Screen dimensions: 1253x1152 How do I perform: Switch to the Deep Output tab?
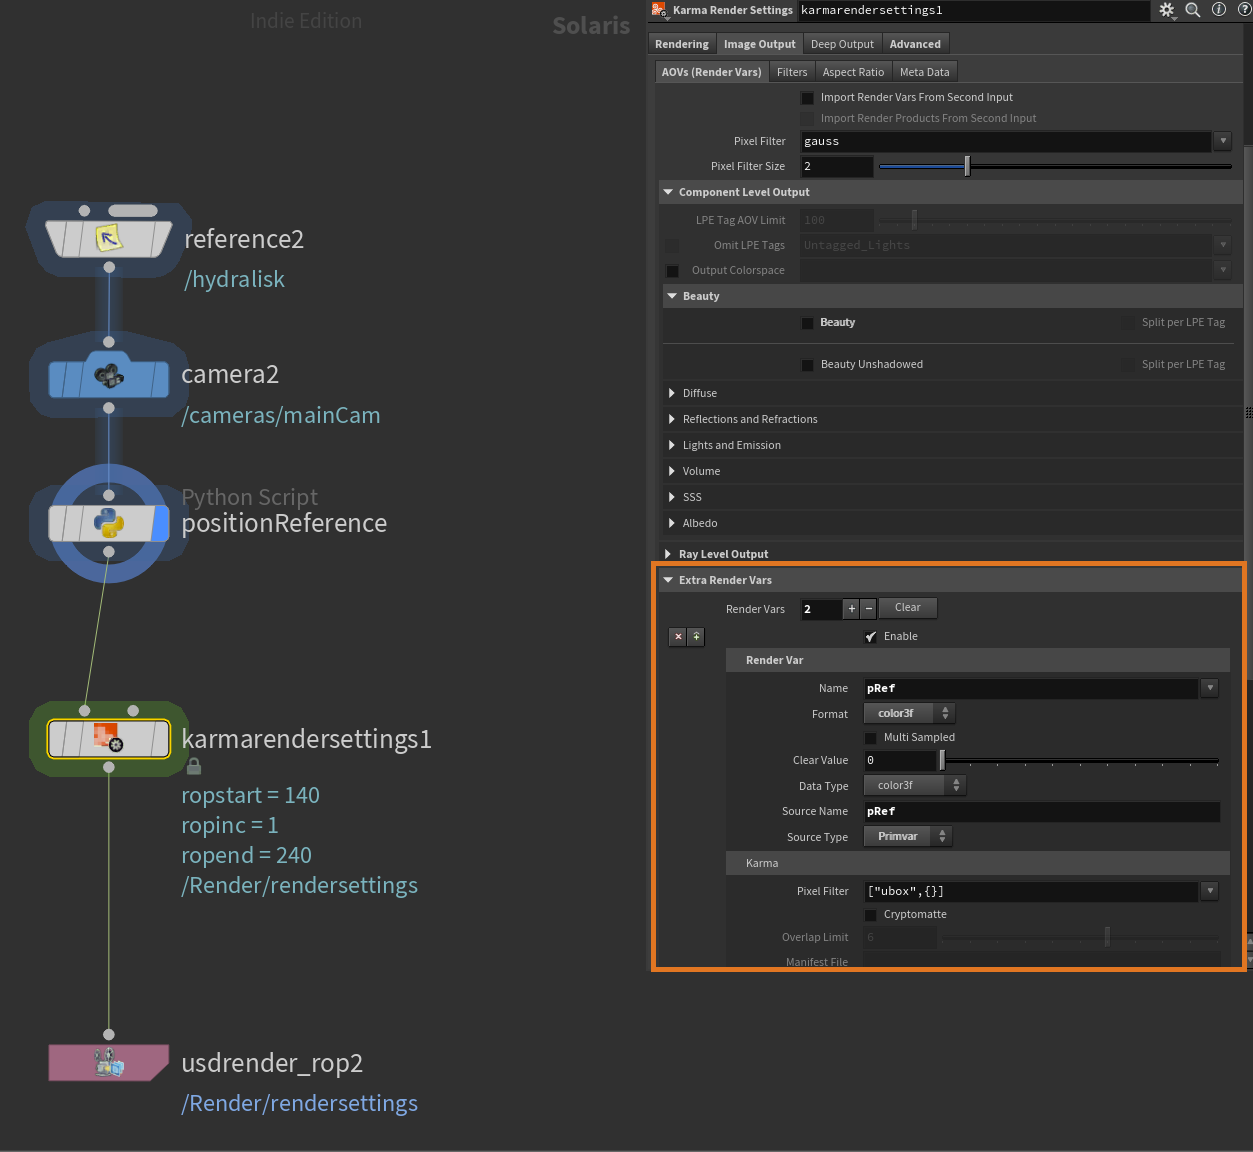click(841, 43)
